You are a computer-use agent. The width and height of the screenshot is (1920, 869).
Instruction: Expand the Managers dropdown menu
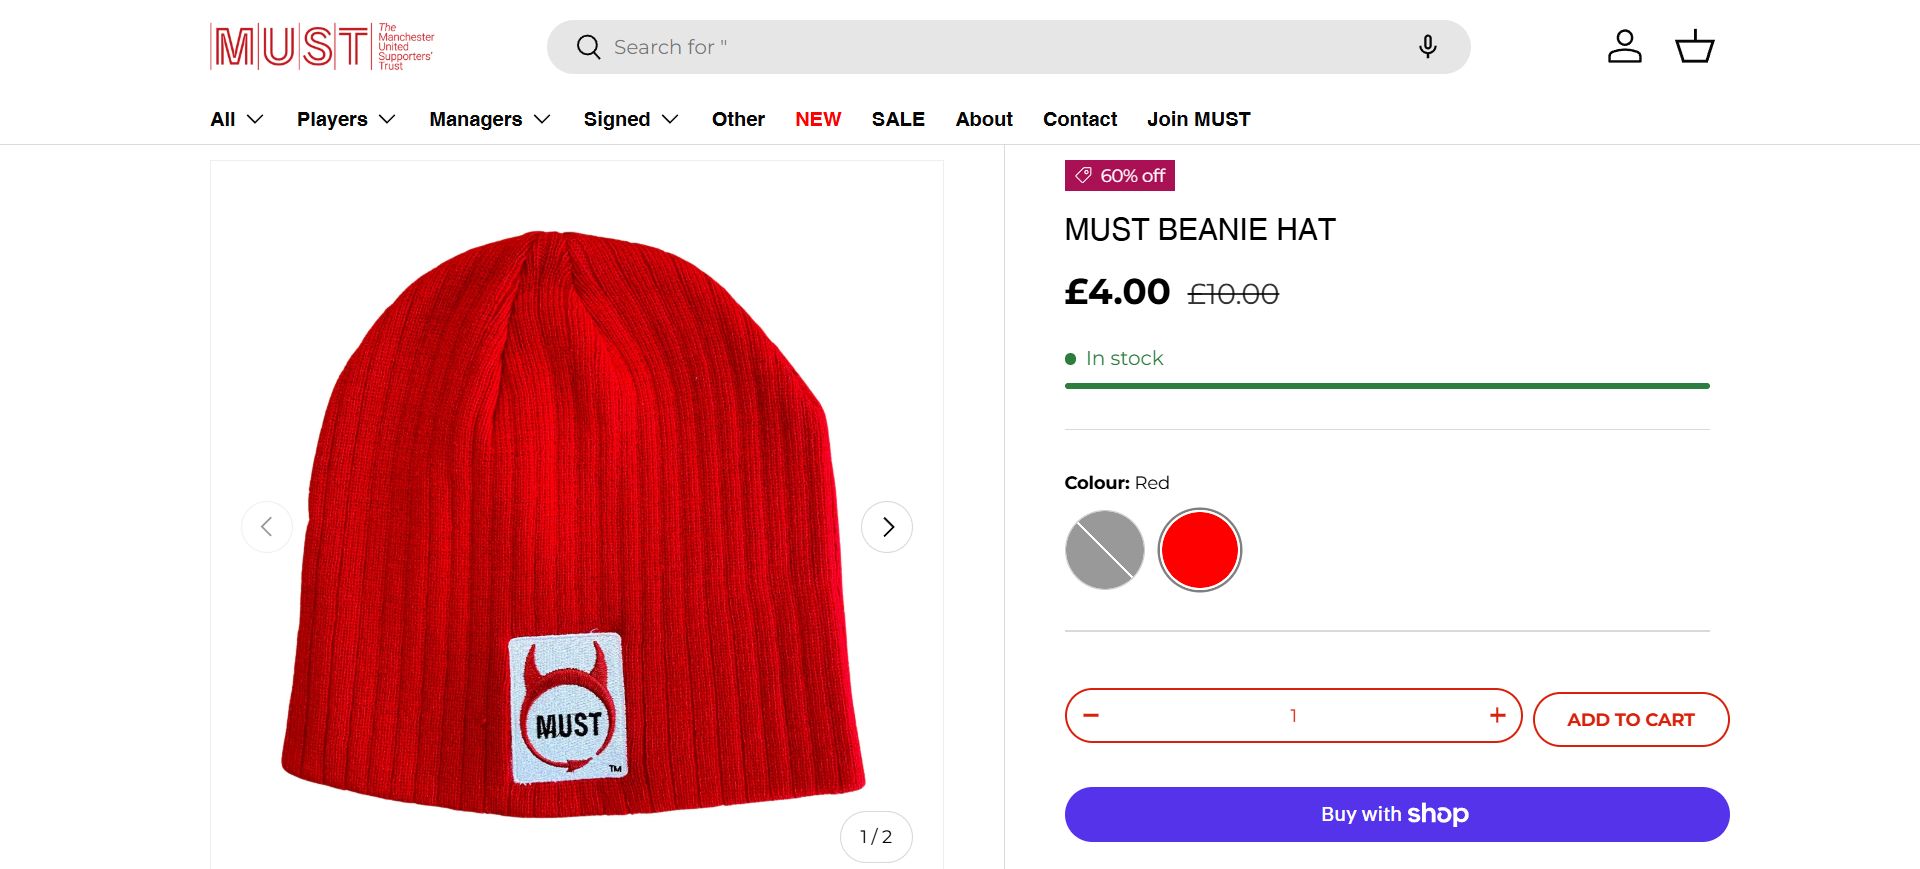[x=490, y=119]
